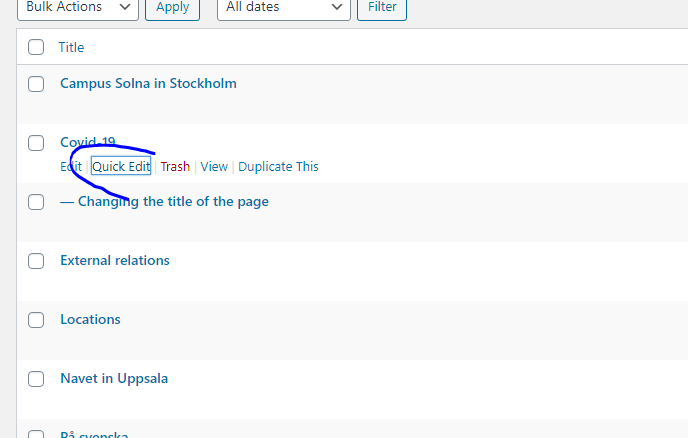Viewport: 688px width, 438px height.
Task: Click the Filter button
Action: (382, 8)
